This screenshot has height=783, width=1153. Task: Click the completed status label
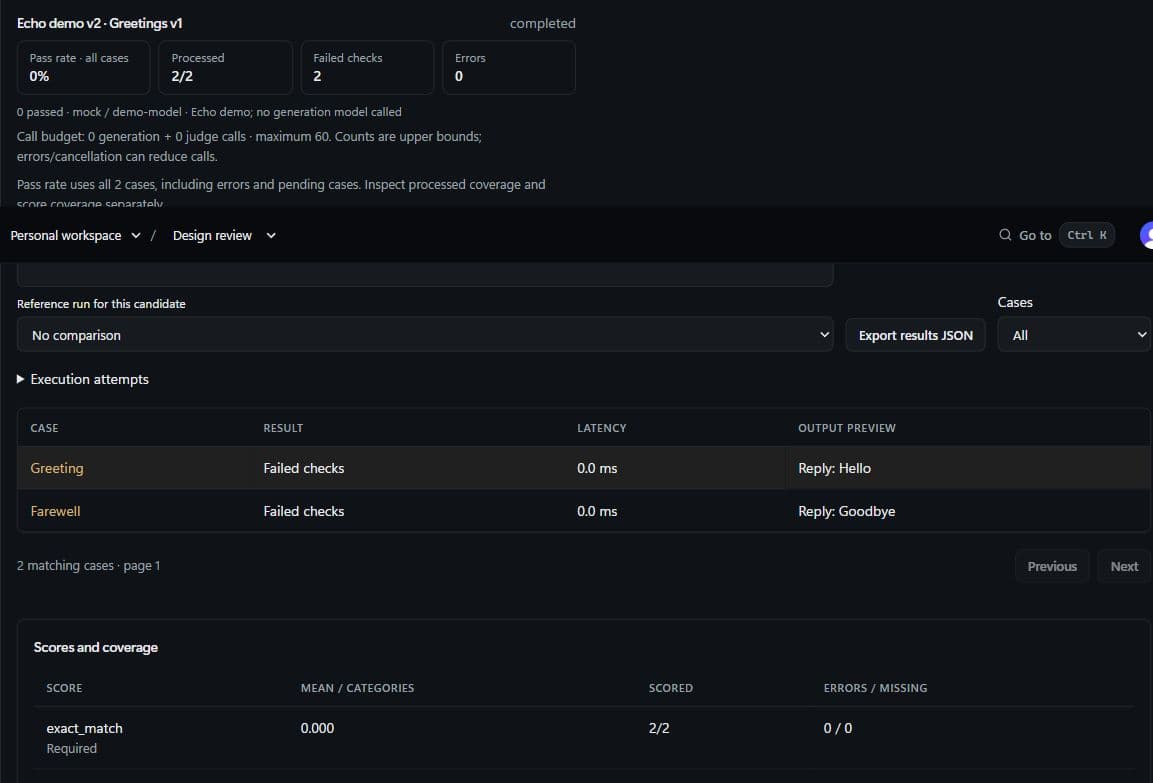(543, 24)
